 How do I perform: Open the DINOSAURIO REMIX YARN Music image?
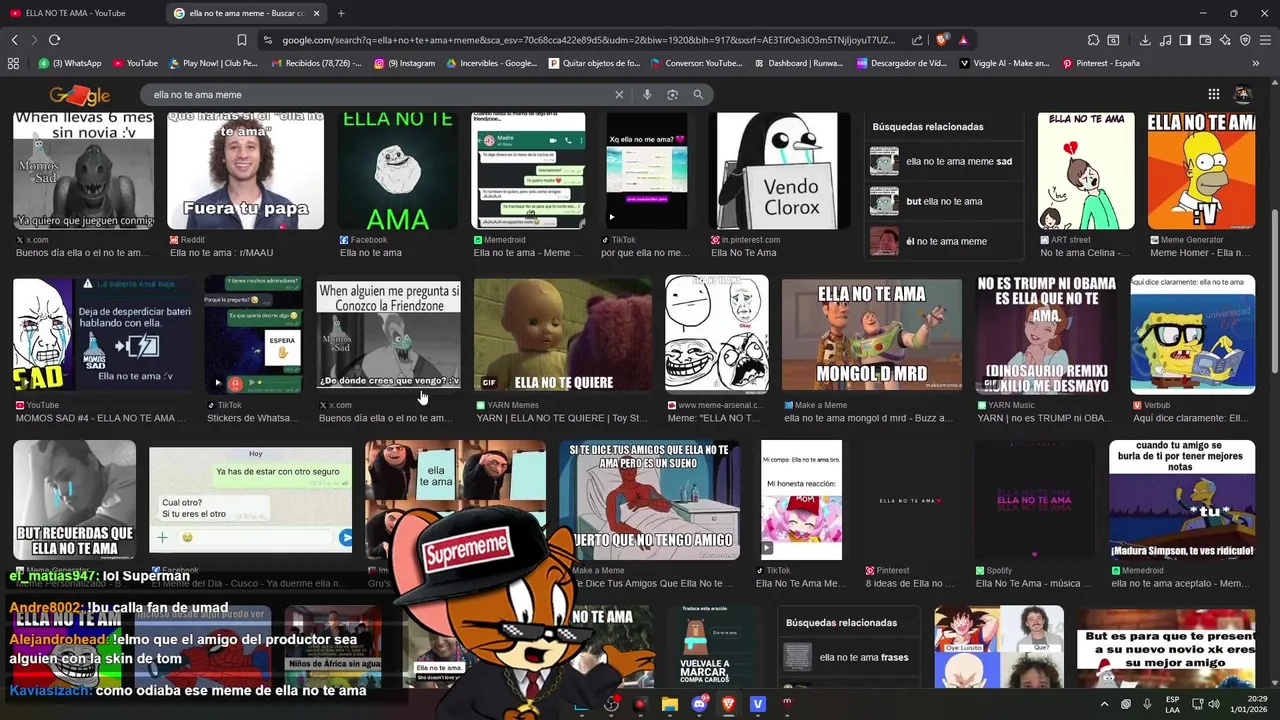(1046, 336)
